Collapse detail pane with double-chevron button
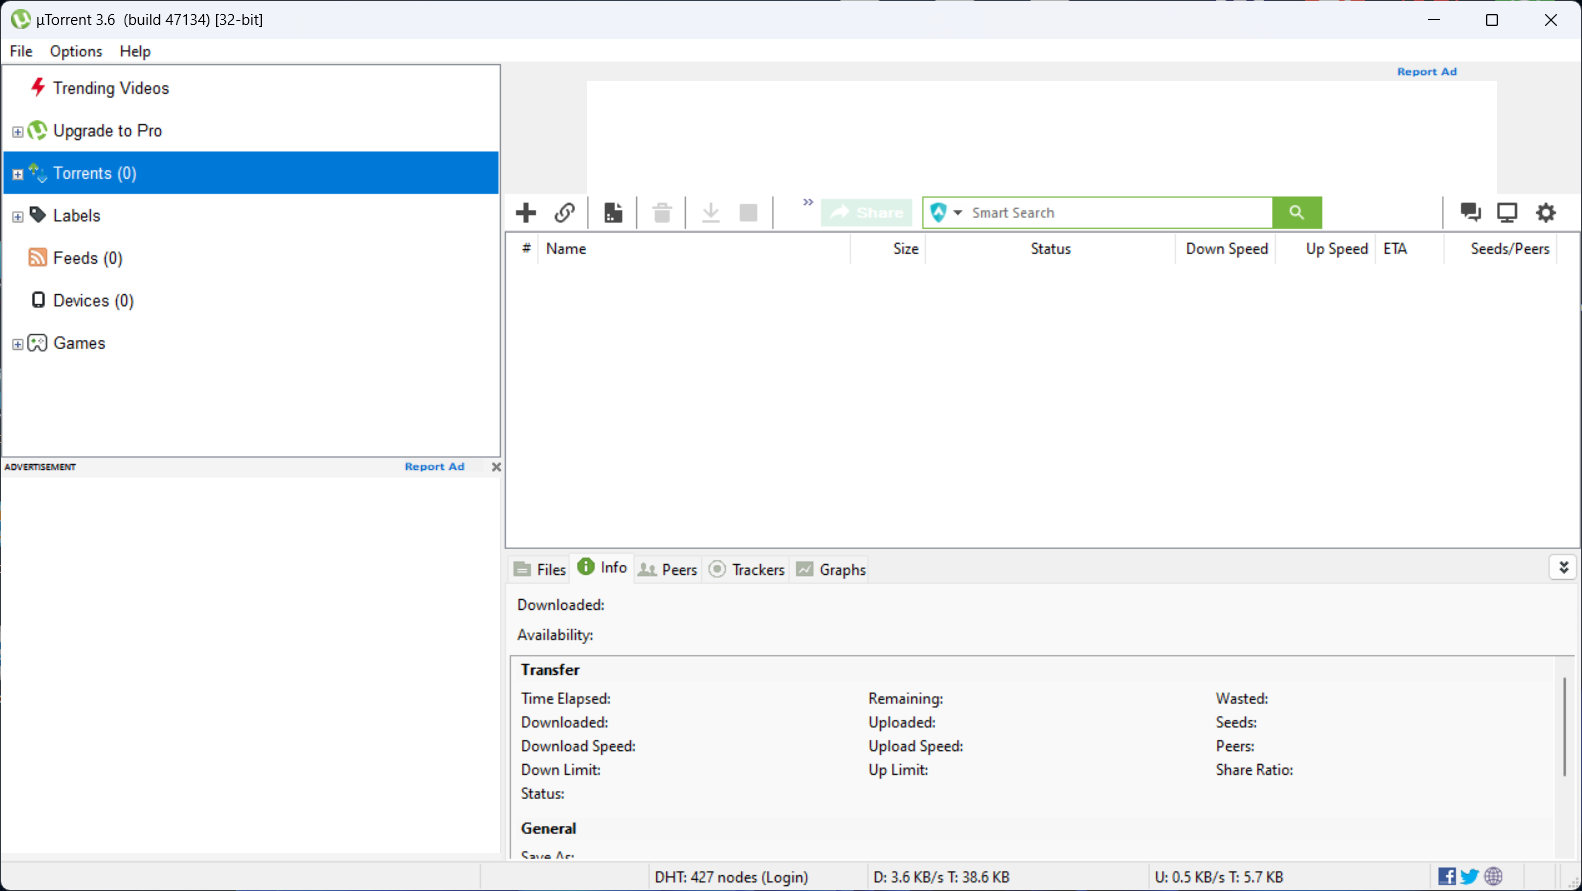 tap(1563, 567)
